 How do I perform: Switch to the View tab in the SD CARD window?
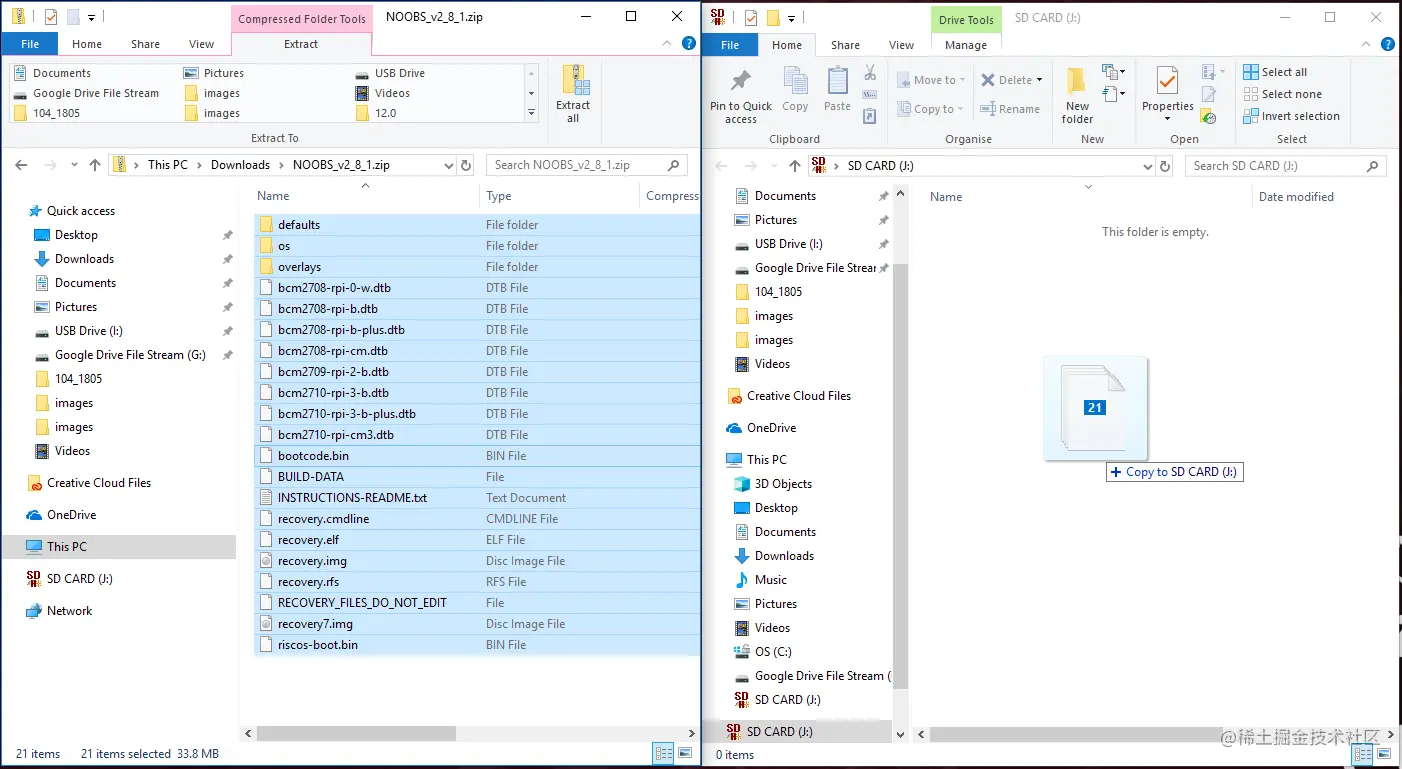pos(902,45)
